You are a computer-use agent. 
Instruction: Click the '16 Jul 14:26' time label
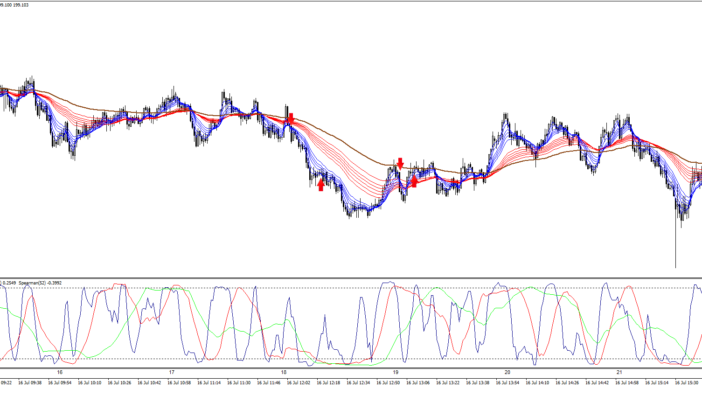tap(567, 383)
